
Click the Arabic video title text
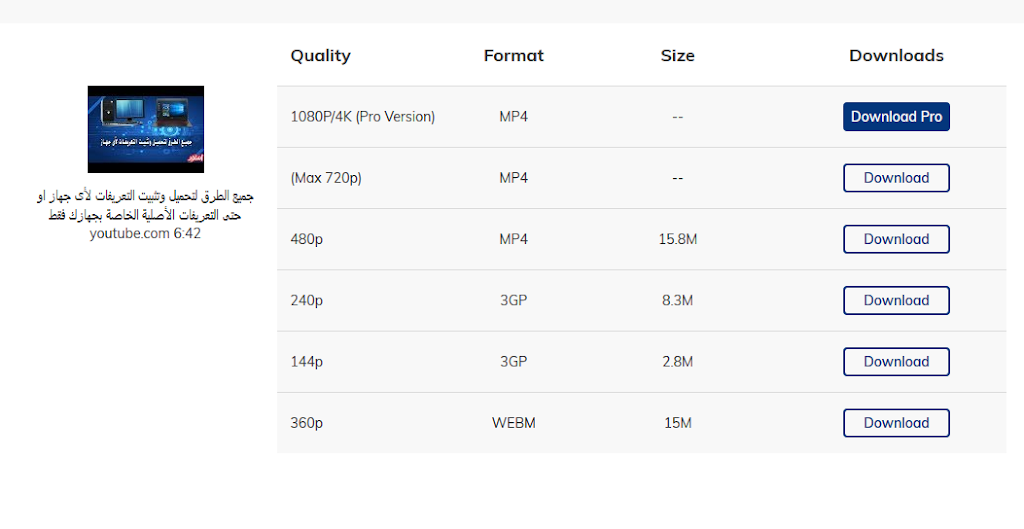click(x=145, y=205)
